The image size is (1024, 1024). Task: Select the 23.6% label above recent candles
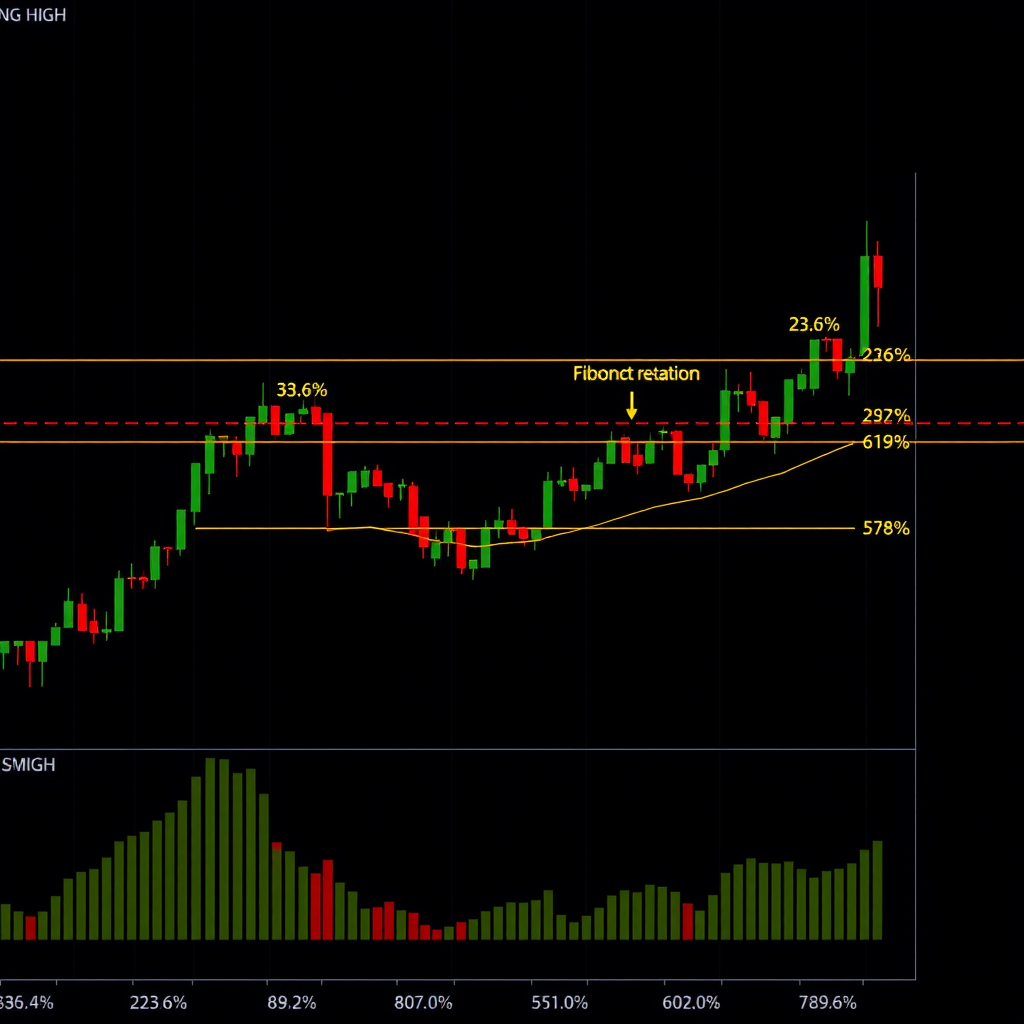click(814, 324)
